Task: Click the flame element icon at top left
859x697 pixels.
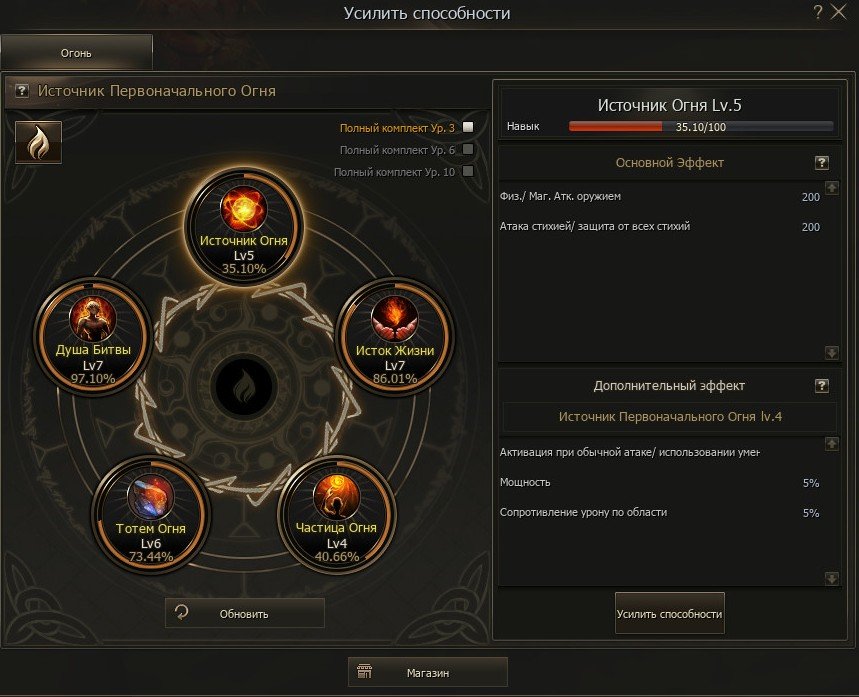Action: pos(38,142)
